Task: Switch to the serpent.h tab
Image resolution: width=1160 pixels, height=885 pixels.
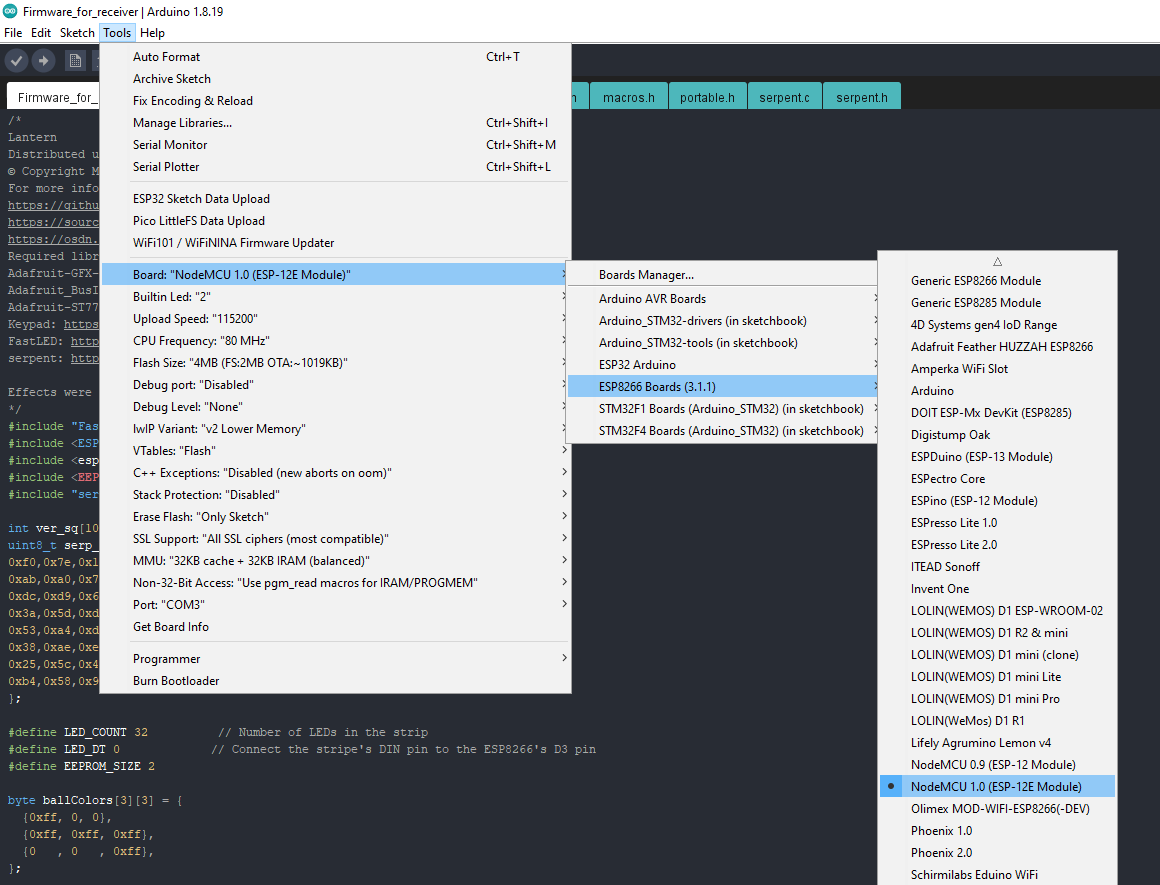Action: pos(862,97)
